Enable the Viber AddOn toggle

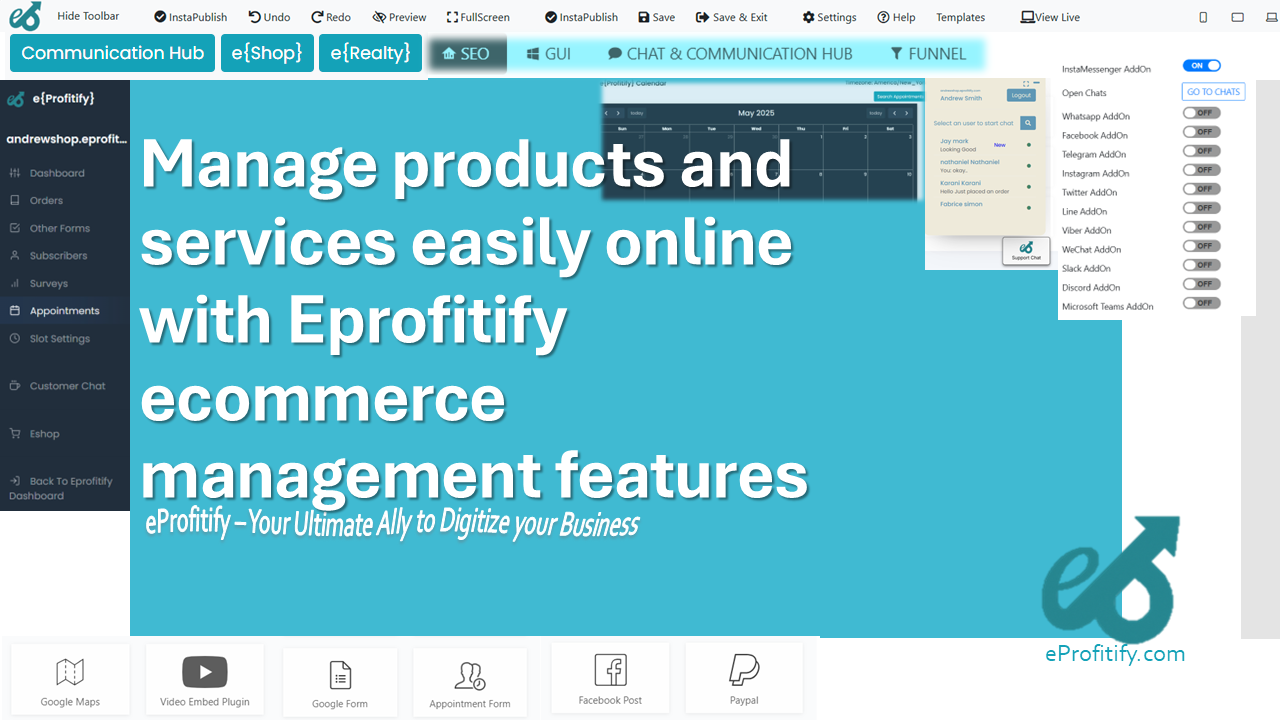coord(1201,227)
